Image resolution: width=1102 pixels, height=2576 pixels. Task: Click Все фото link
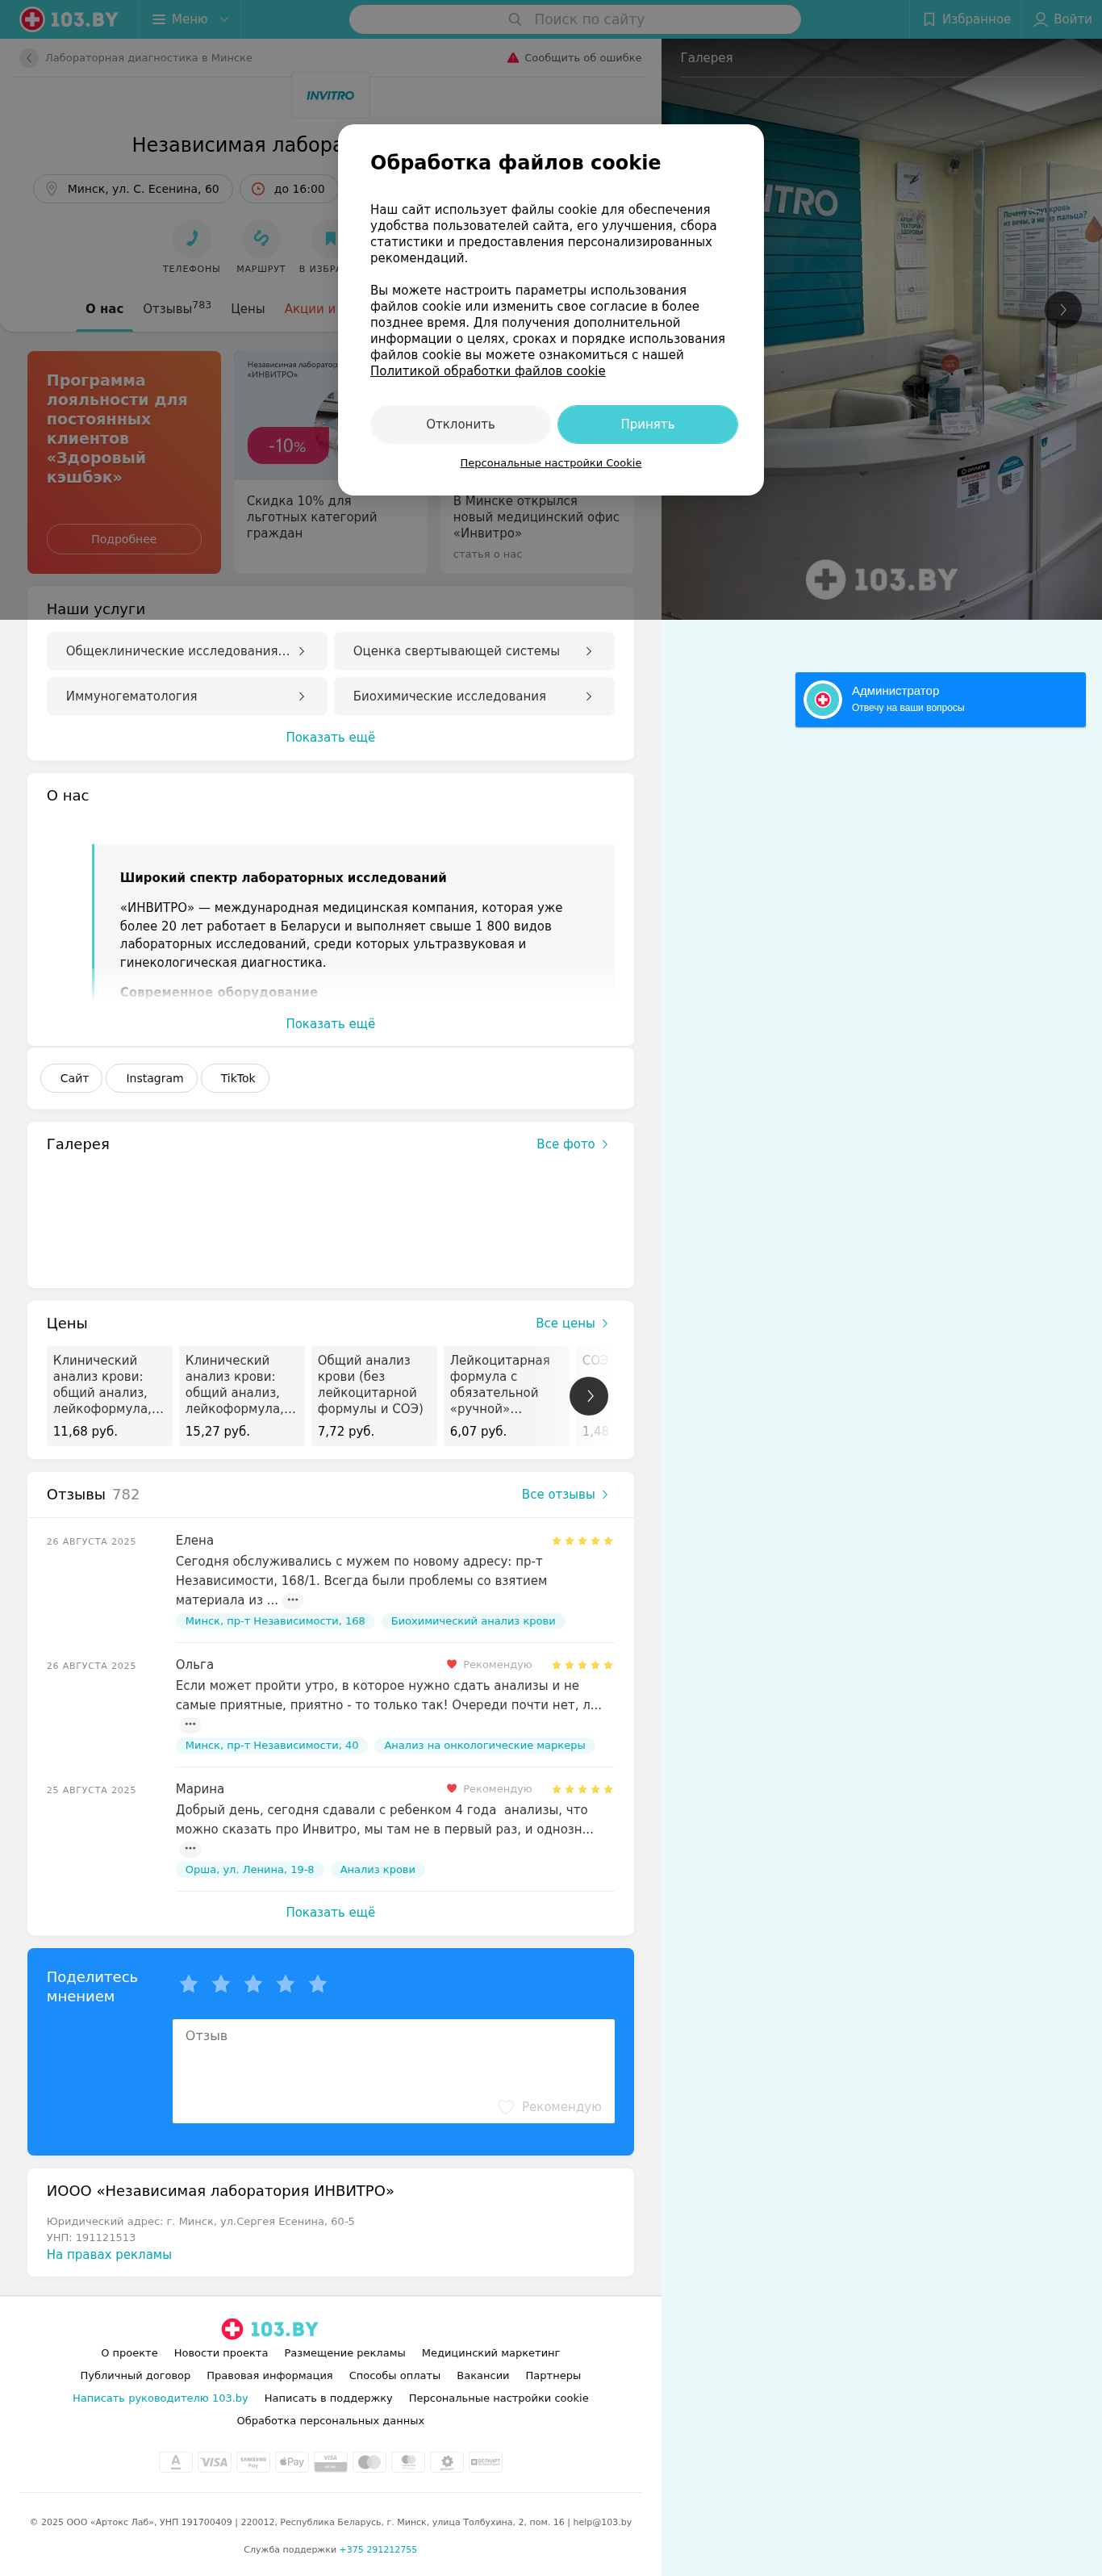point(572,1144)
